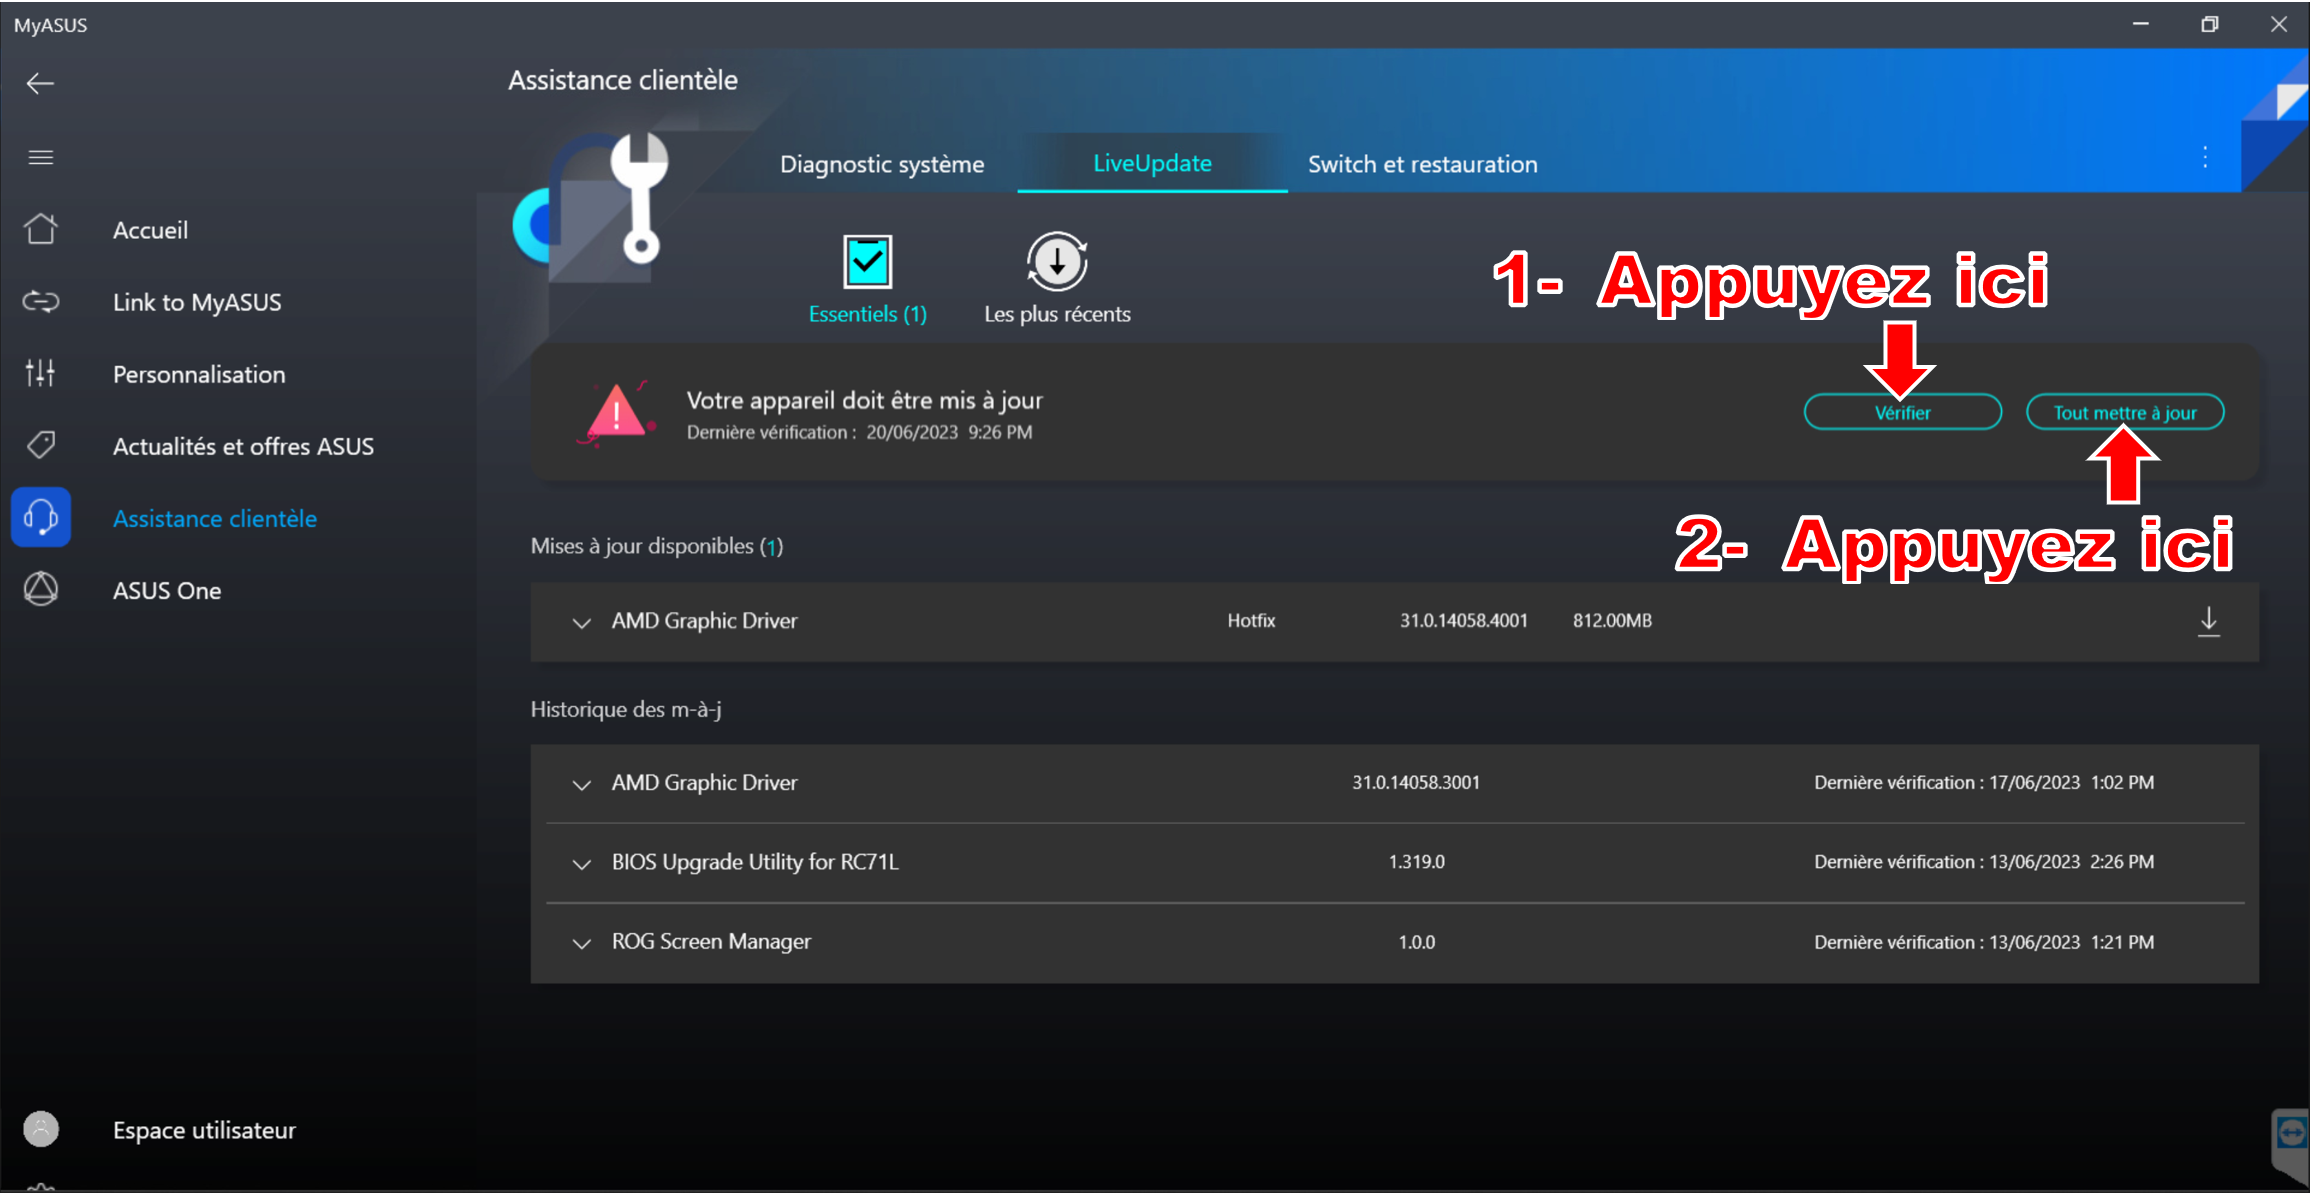Click the ASUS One icon
Image resolution: width=2312 pixels, height=1194 pixels.
(x=41, y=589)
